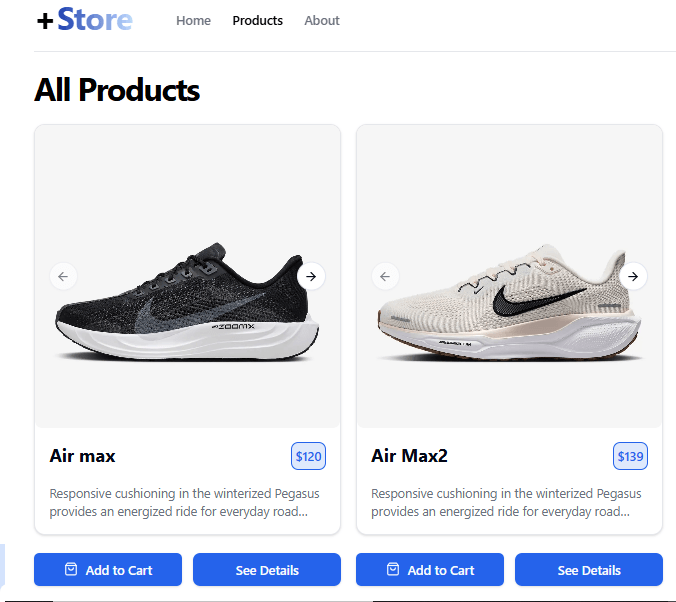Viewport: 676px width, 602px height.
Task: Open See Details for Air Max2
Action: click(x=589, y=570)
